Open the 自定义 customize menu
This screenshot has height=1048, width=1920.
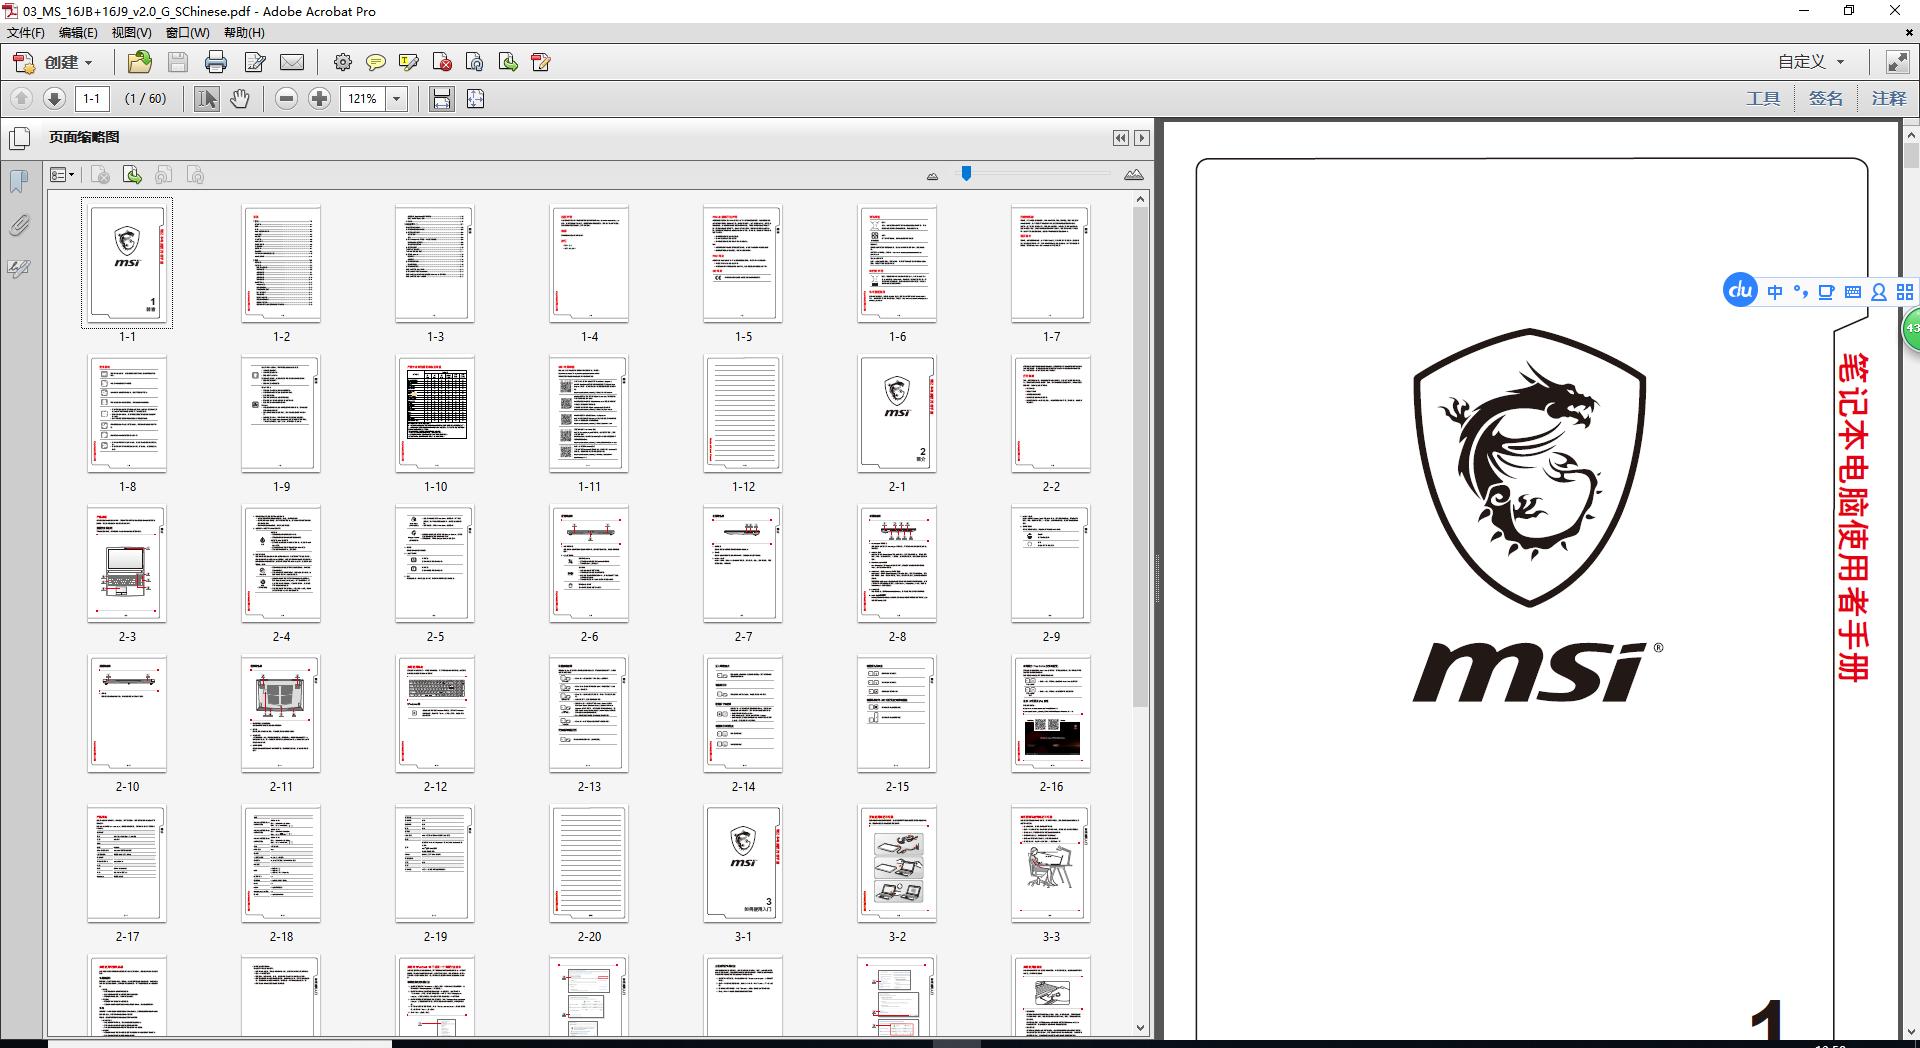pyautogui.click(x=1806, y=61)
